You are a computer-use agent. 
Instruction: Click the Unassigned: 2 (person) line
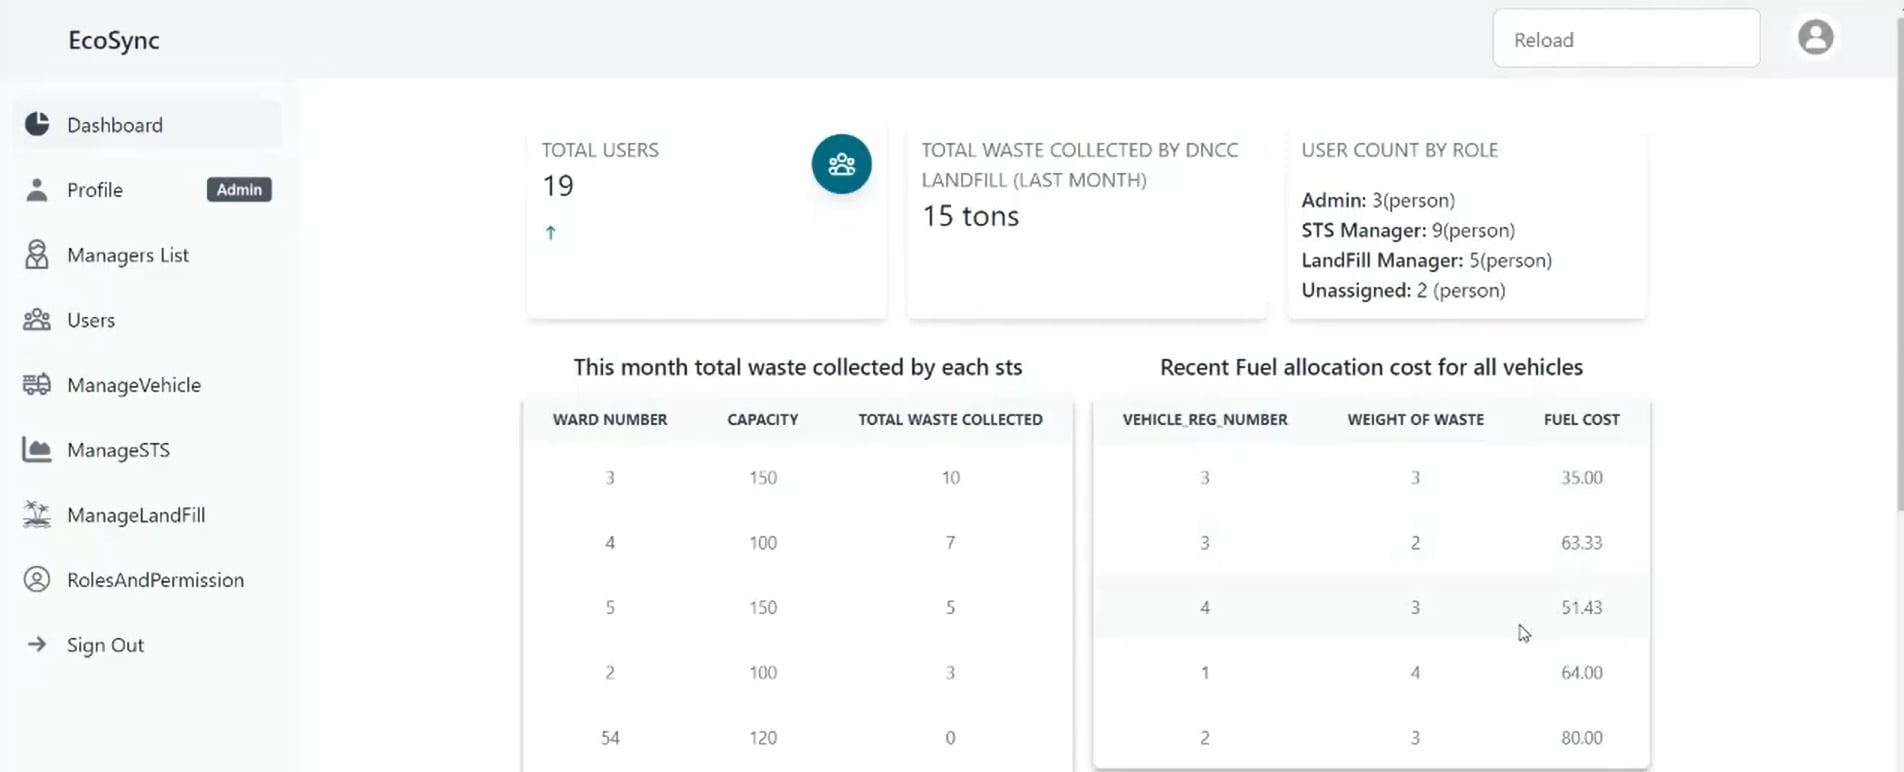(1403, 290)
